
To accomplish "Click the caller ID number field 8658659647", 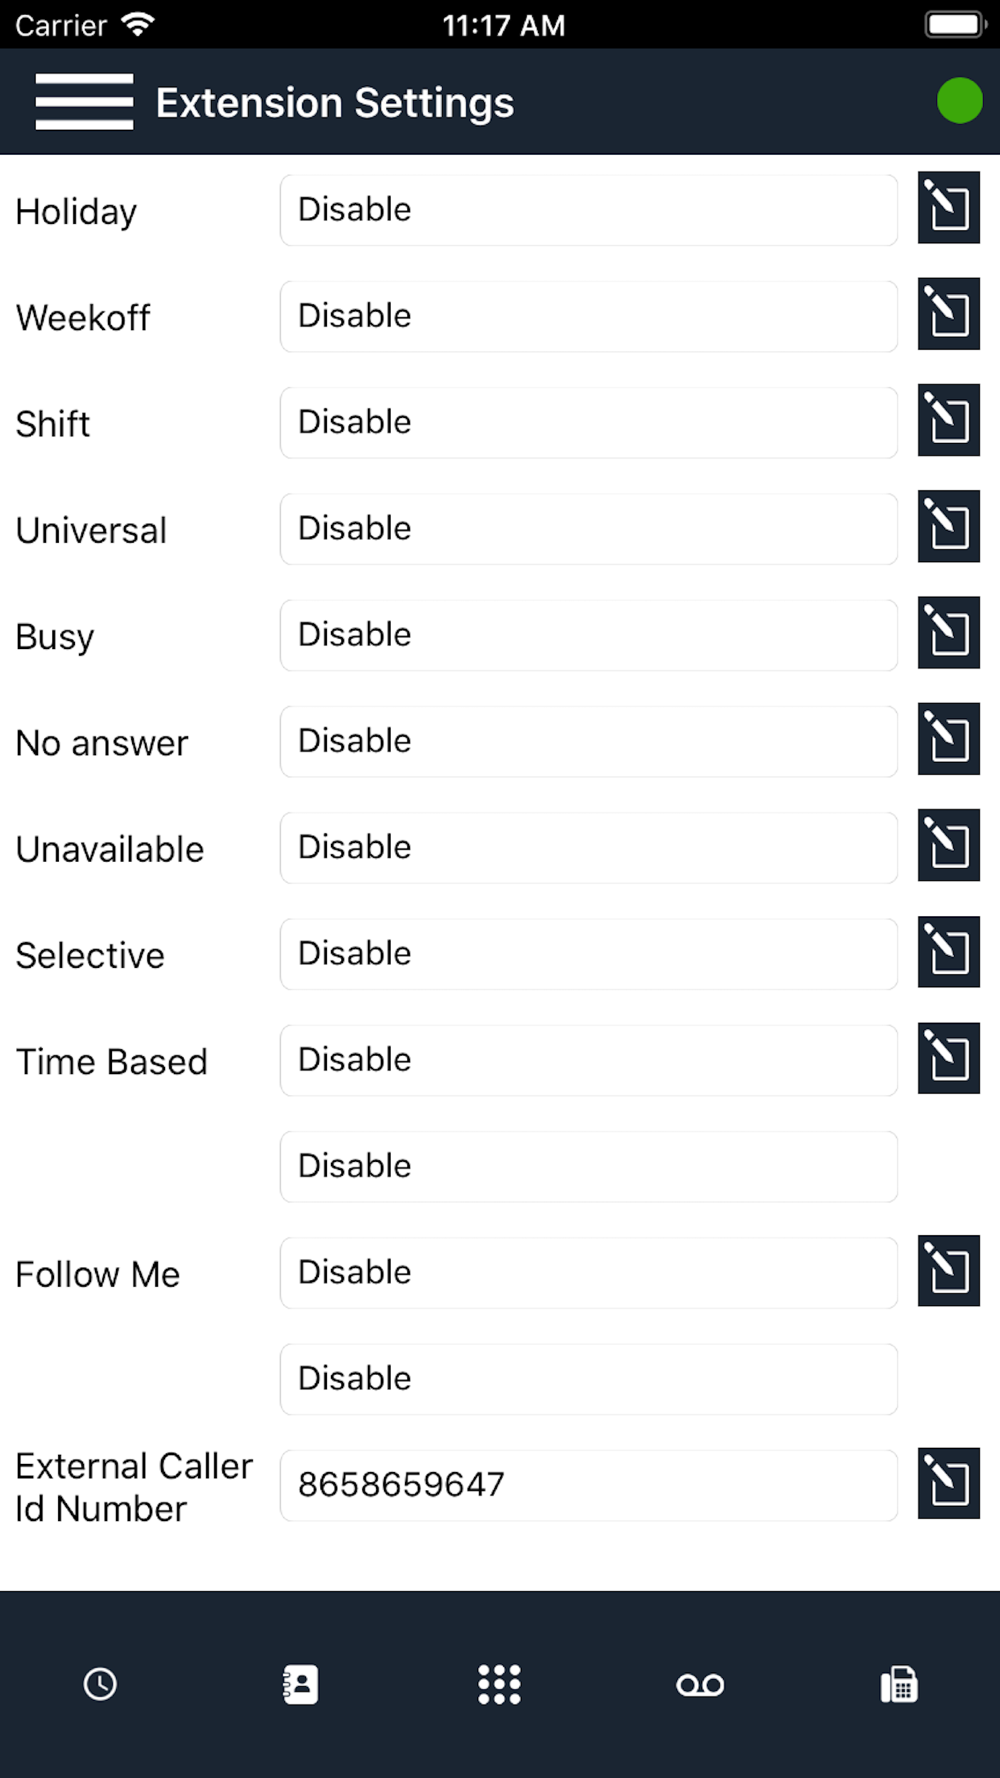I will 589,1485.
